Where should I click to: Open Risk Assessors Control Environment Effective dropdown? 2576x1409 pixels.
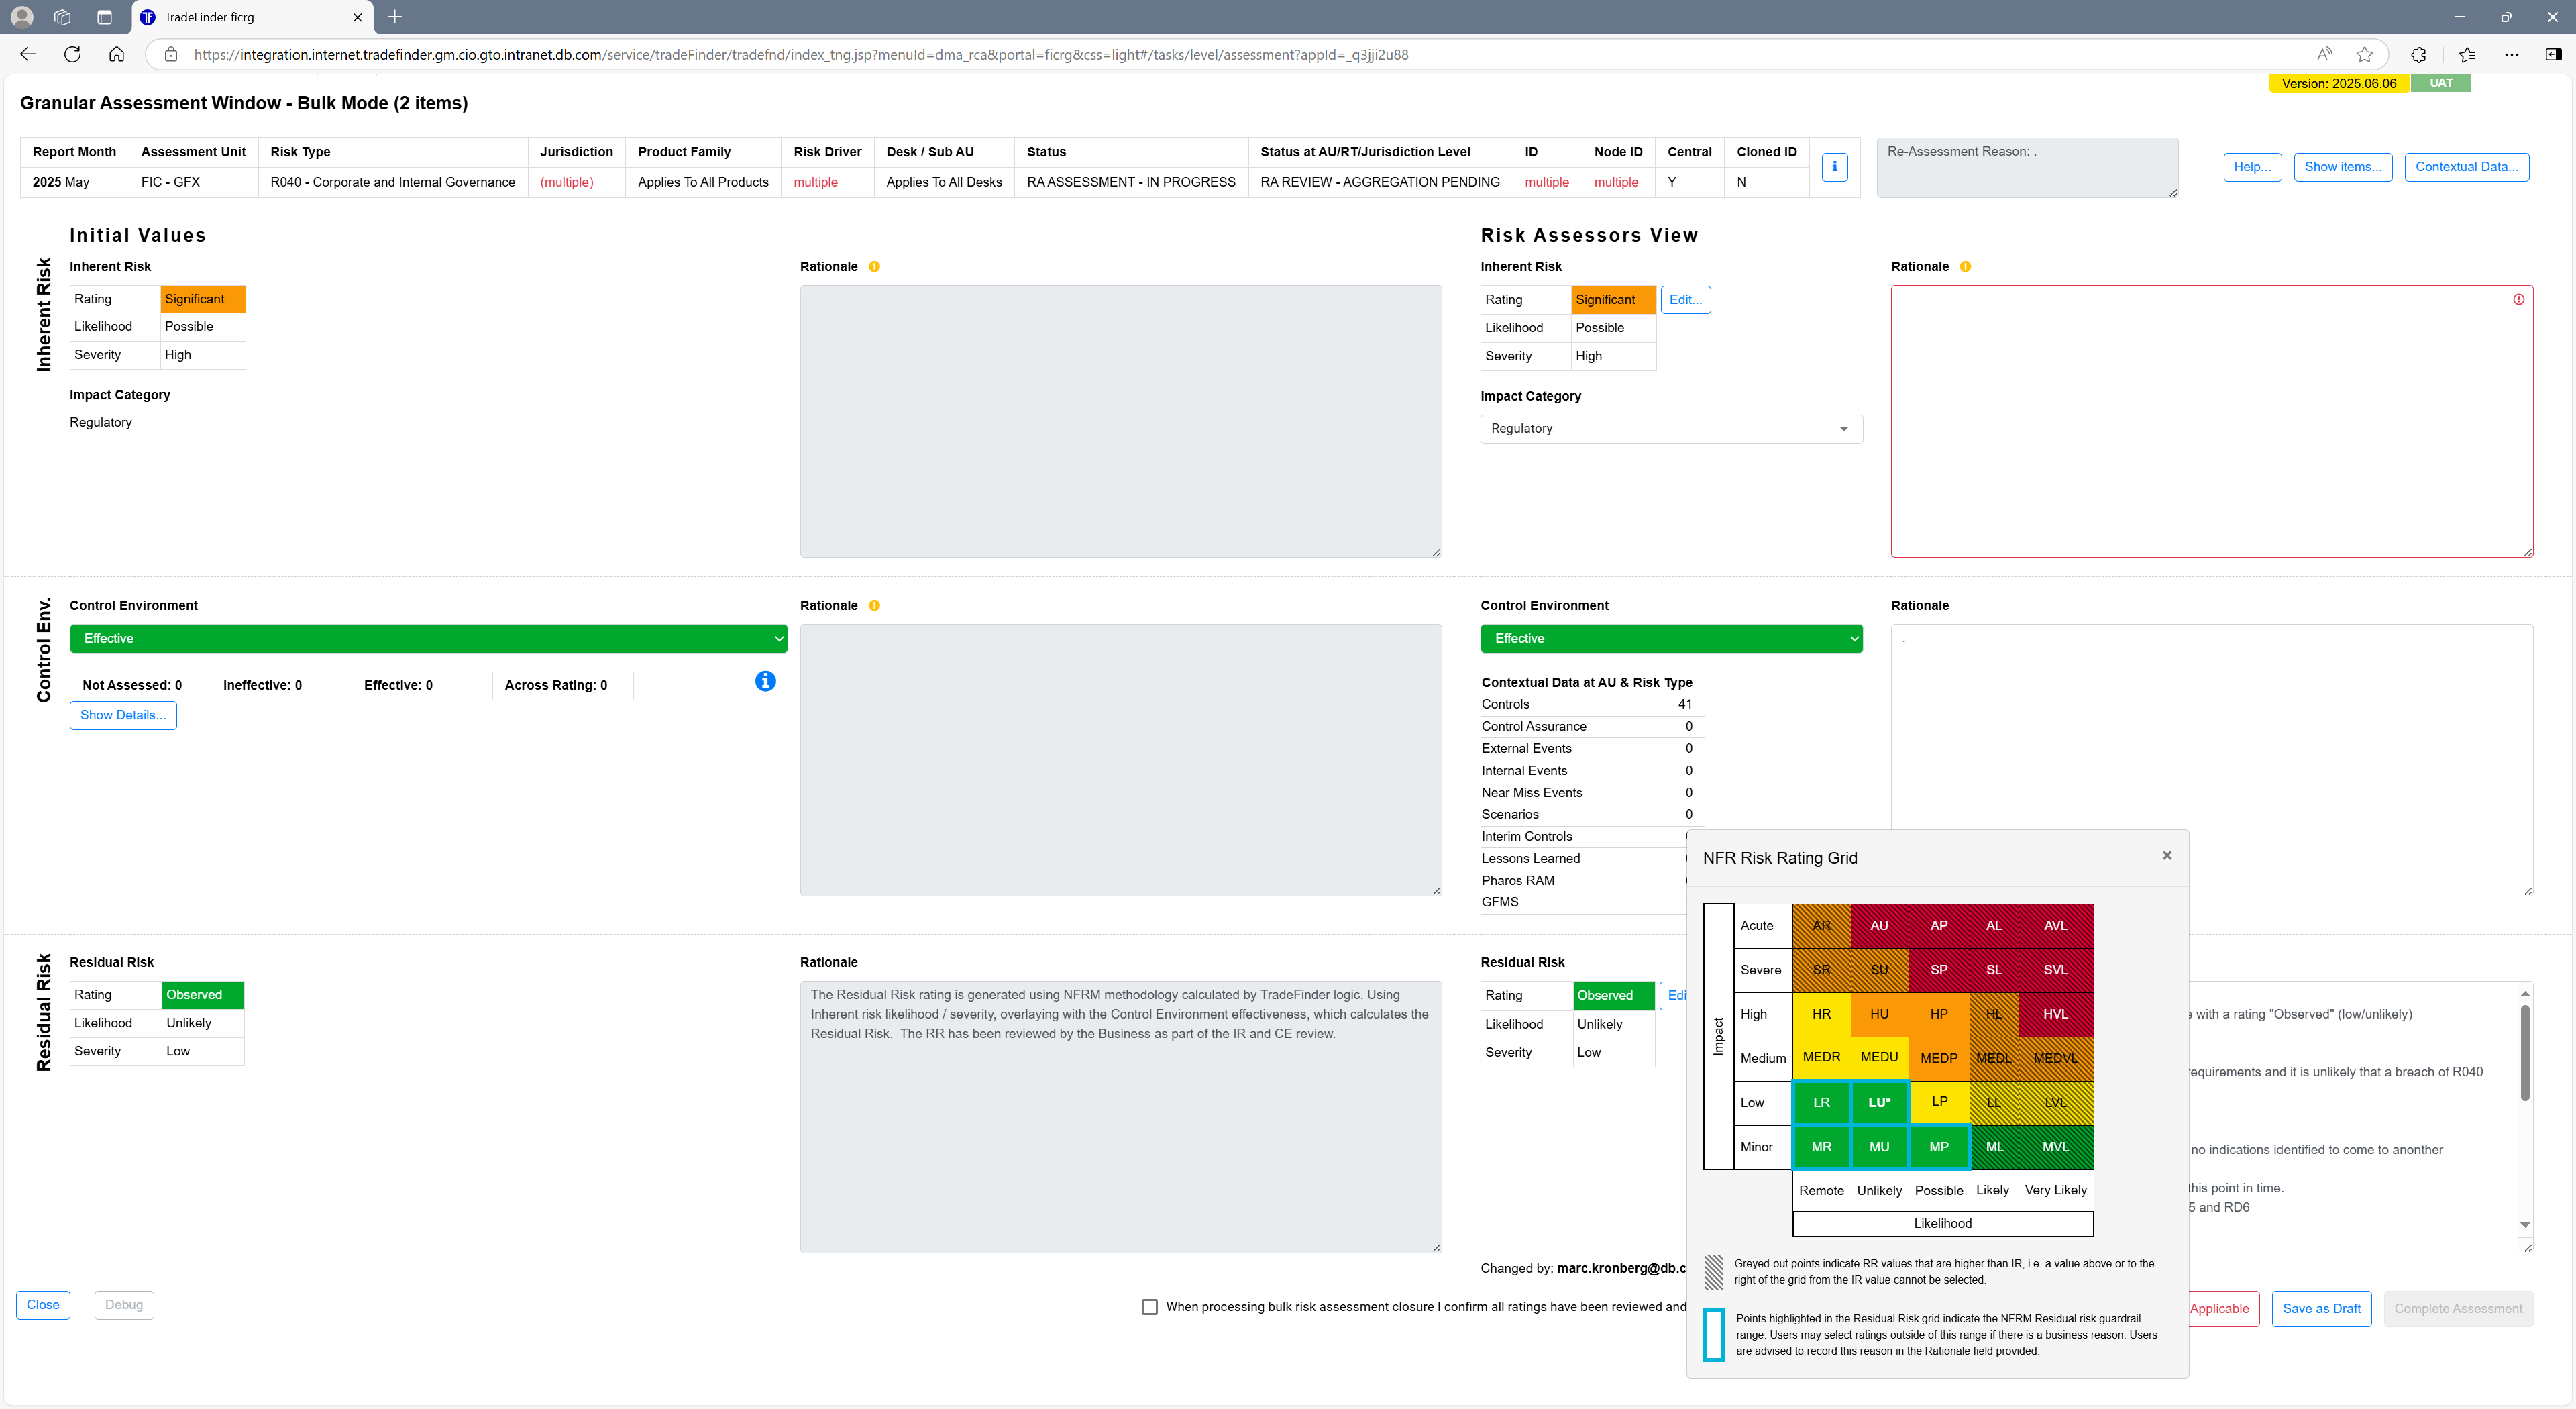click(1670, 638)
